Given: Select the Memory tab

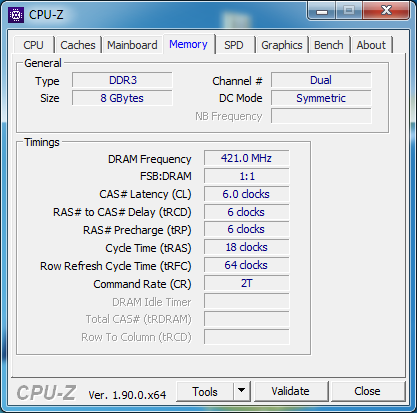Looking at the screenshot, I should tap(188, 44).
